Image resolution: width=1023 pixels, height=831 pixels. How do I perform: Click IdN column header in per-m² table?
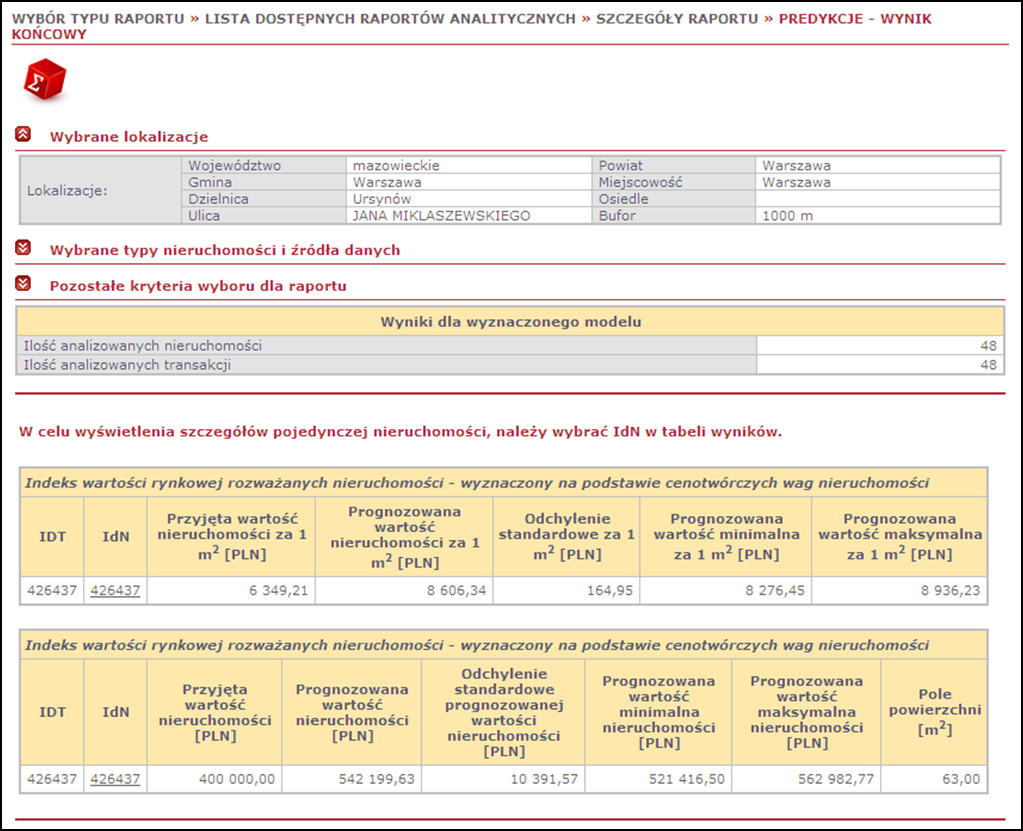pos(115,536)
